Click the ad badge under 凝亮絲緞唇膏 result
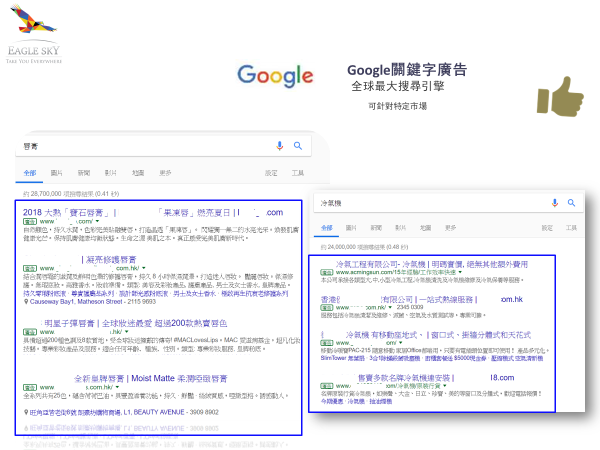This screenshot has width=600, height=450. [x=30, y=268]
